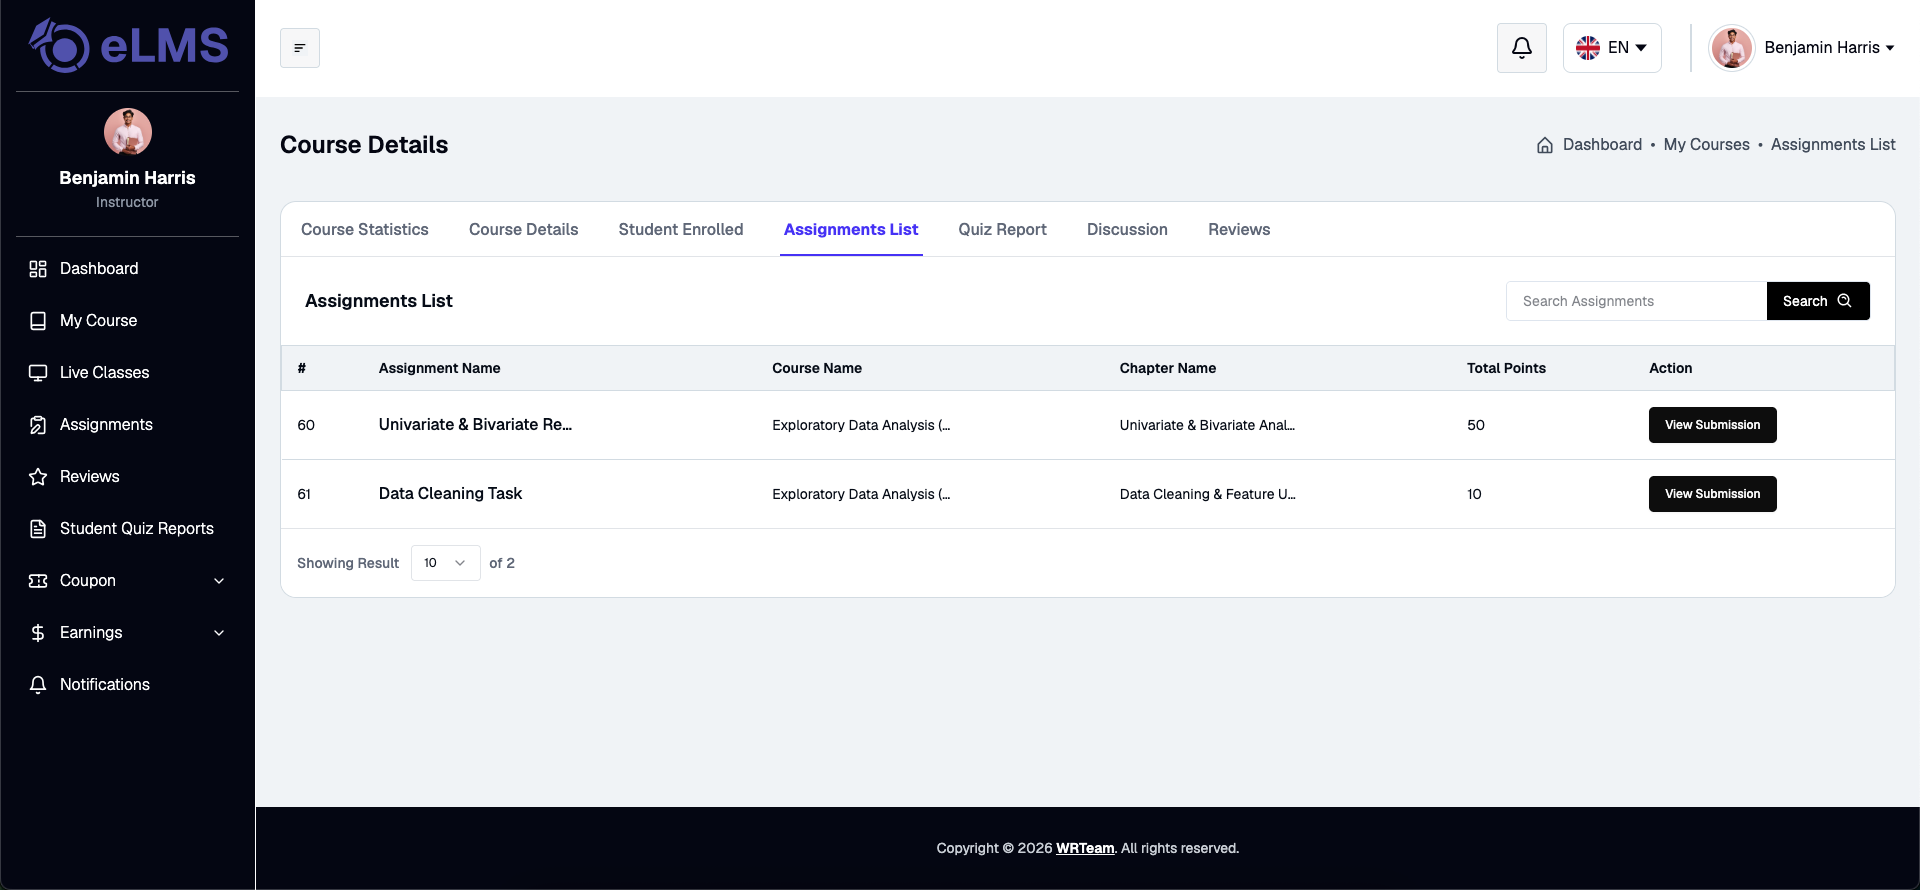This screenshot has height=890, width=1920.
Task: Click the Total Points value 10
Action: pyautogui.click(x=1474, y=494)
